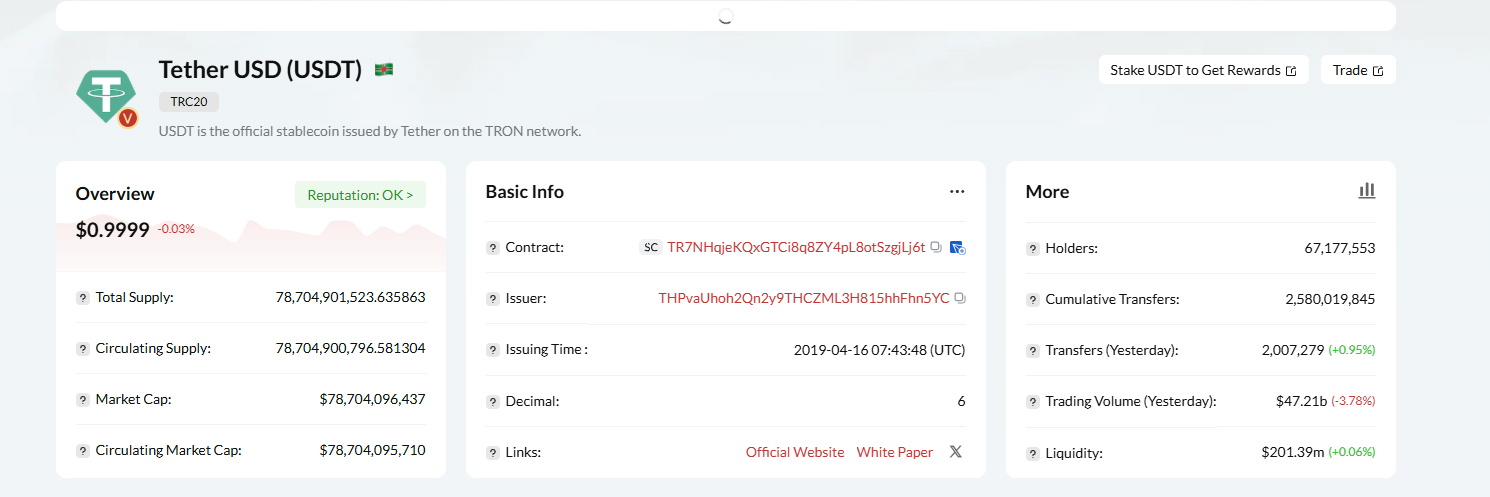Click the TRC20 tag
This screenshot has height=497, width=1490.
click(x=189, y=102)
